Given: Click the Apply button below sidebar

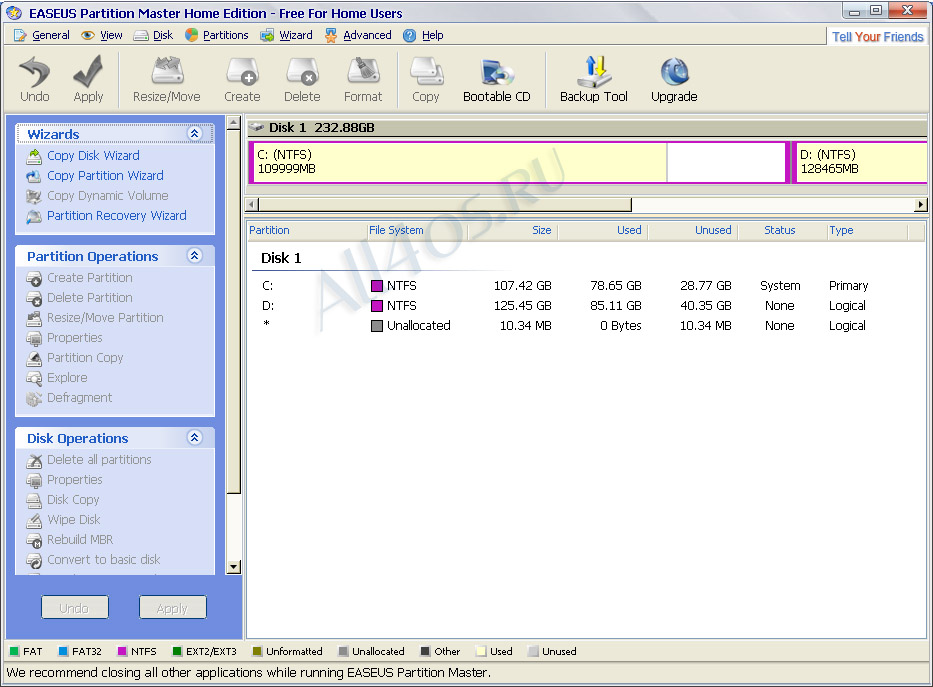Looking at the screenshot, I should pyautogui.click(x=173, y=608).
